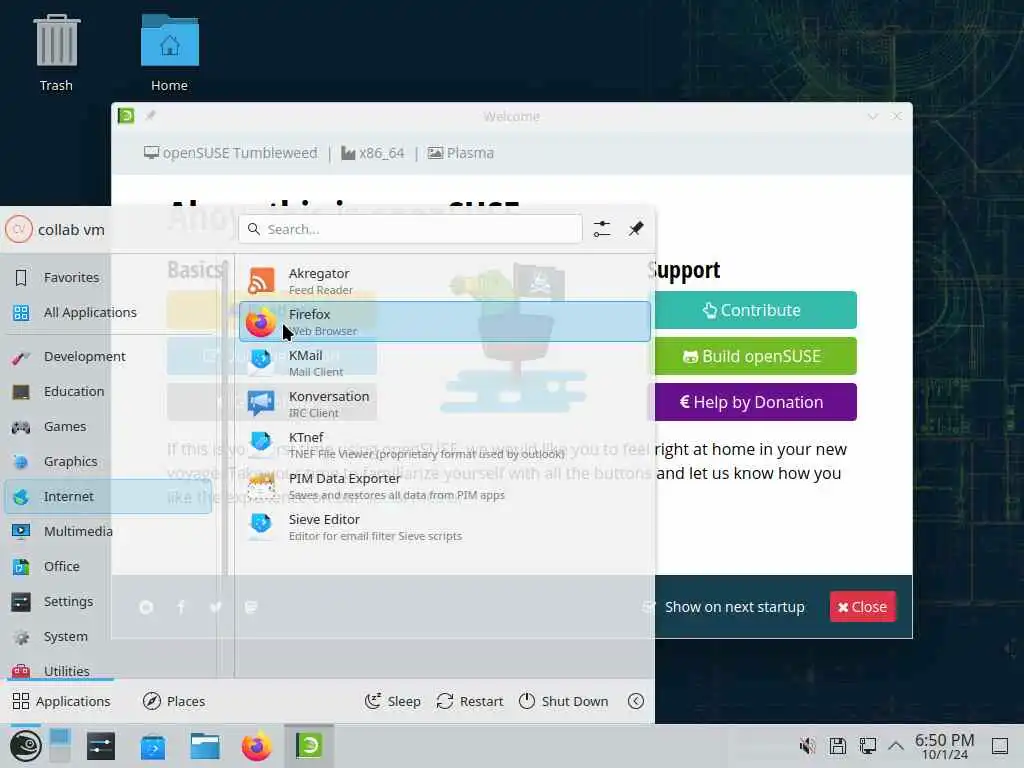Screen dimensions: 1024x768
Task: Open the Office category
Action: pyautogui.click(x=108, y=567)
